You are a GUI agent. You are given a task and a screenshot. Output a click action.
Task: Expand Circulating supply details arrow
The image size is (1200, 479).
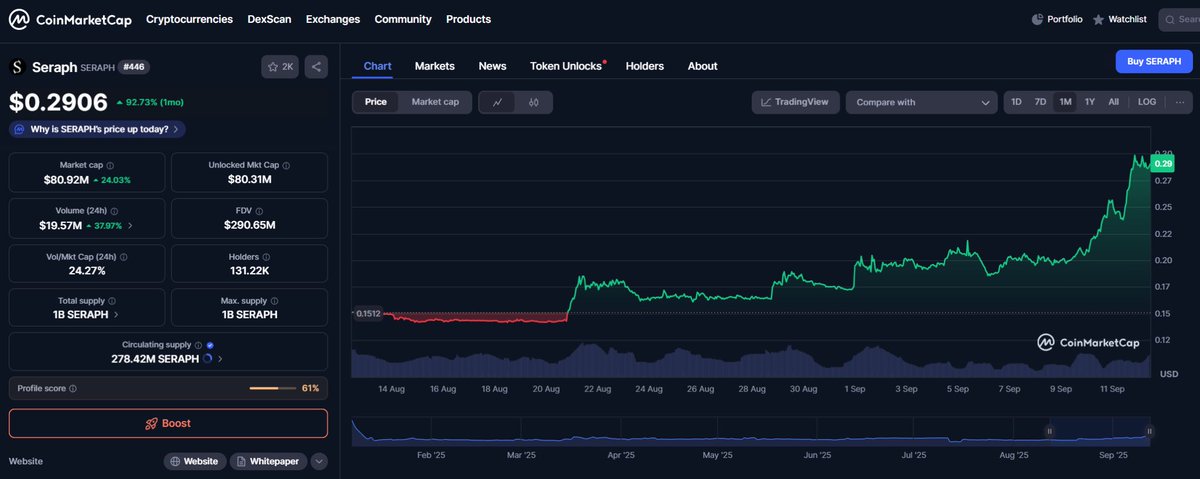pos(220,358)
